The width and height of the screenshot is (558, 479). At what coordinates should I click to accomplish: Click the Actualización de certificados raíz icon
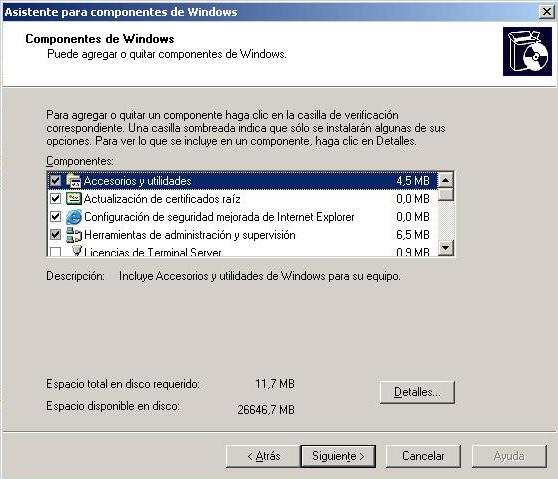coord(74,199)
